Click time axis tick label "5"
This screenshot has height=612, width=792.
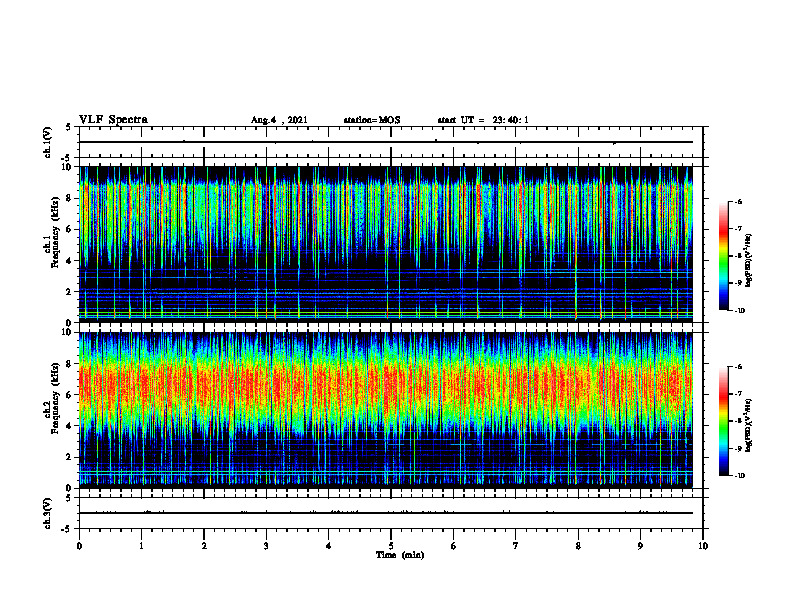(x=391, y=546)
